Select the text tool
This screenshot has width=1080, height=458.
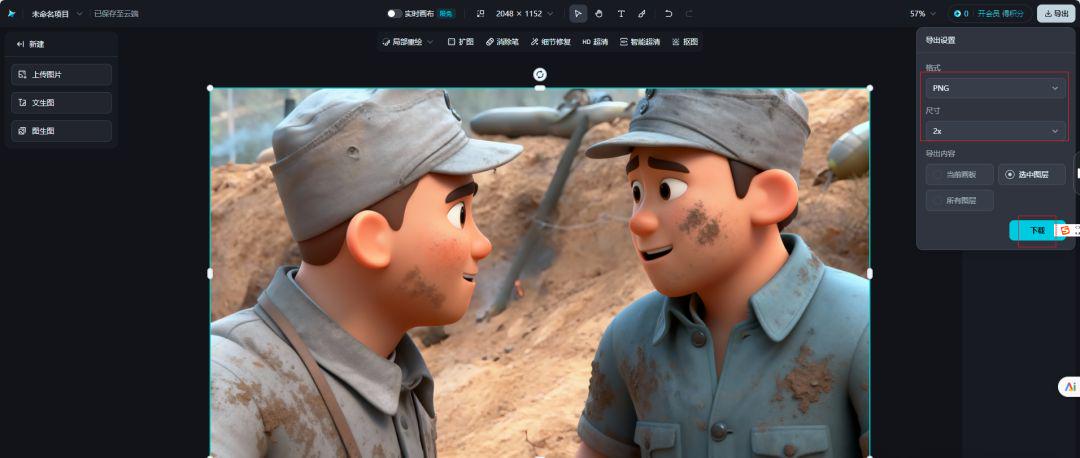pos(621,14)
